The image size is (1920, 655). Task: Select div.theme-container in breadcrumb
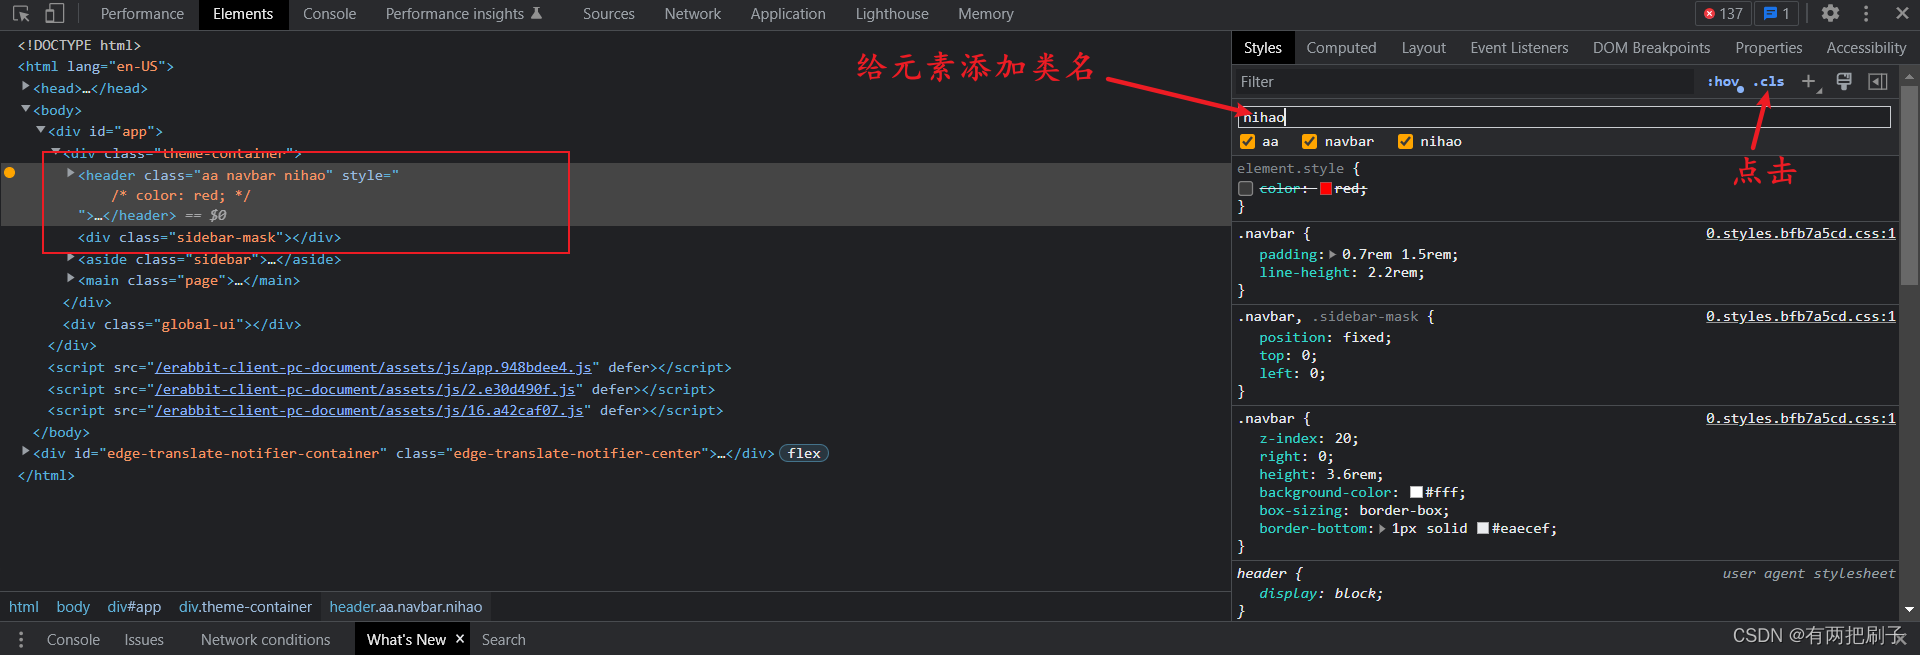click(245, 607)
